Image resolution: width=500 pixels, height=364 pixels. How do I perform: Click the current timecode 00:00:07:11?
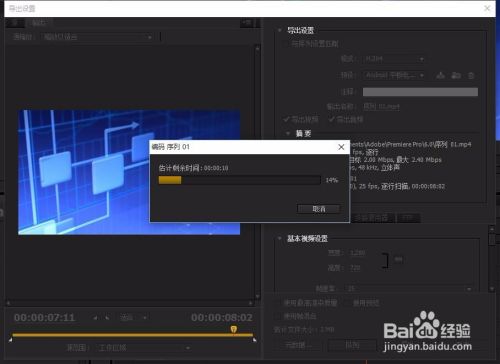[x=44, y=318]
